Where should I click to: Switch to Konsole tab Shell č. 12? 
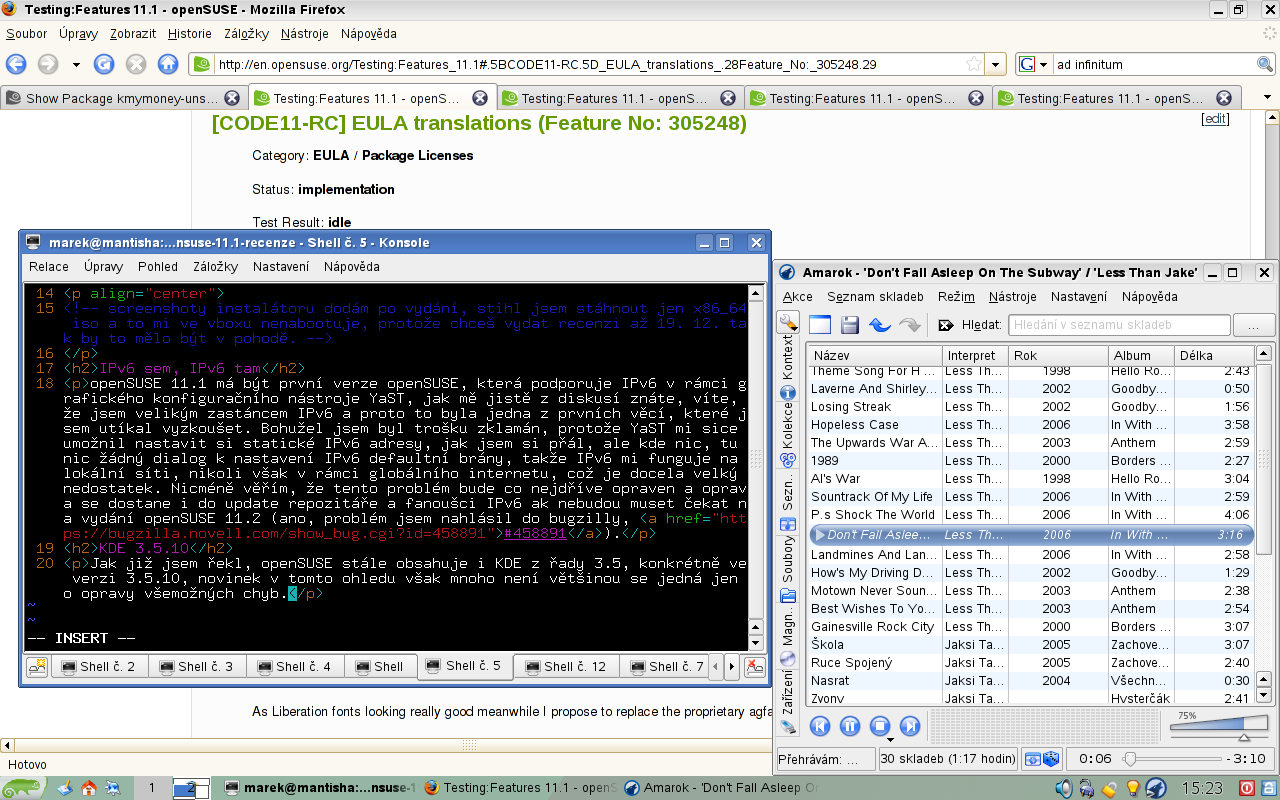pyautogui.click(x=565, y=666)
